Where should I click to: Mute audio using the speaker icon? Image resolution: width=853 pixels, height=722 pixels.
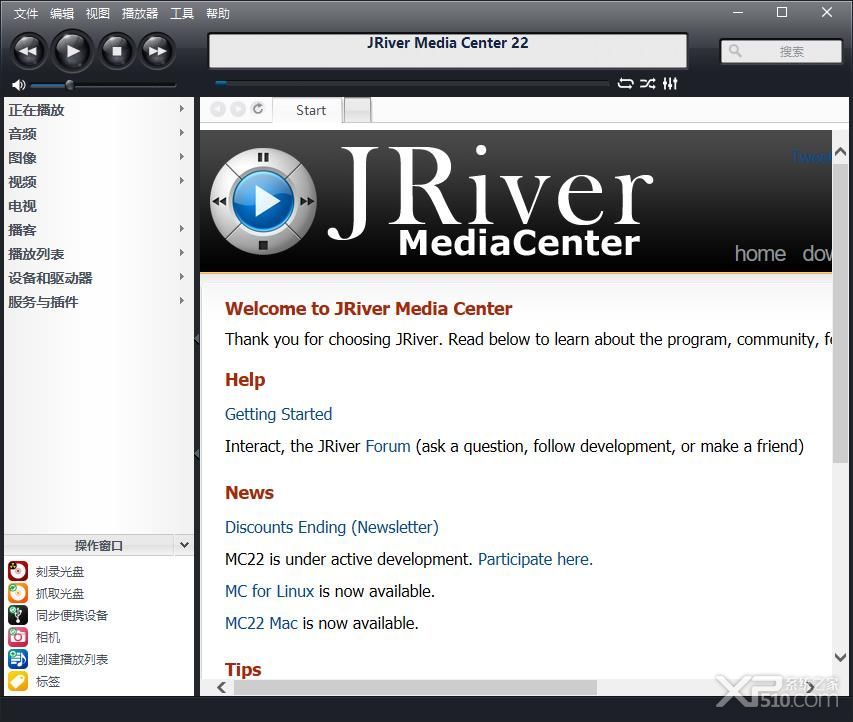(x=18, y=85)
